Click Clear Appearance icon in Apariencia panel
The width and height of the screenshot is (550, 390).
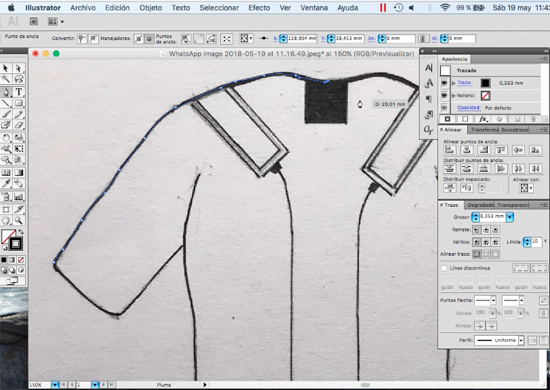point(499,119)
